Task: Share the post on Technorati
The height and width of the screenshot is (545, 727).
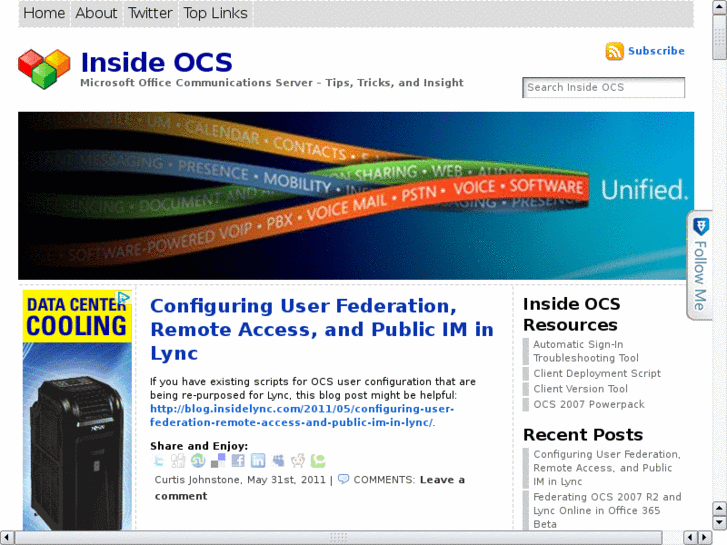Action: pos(318,461)
